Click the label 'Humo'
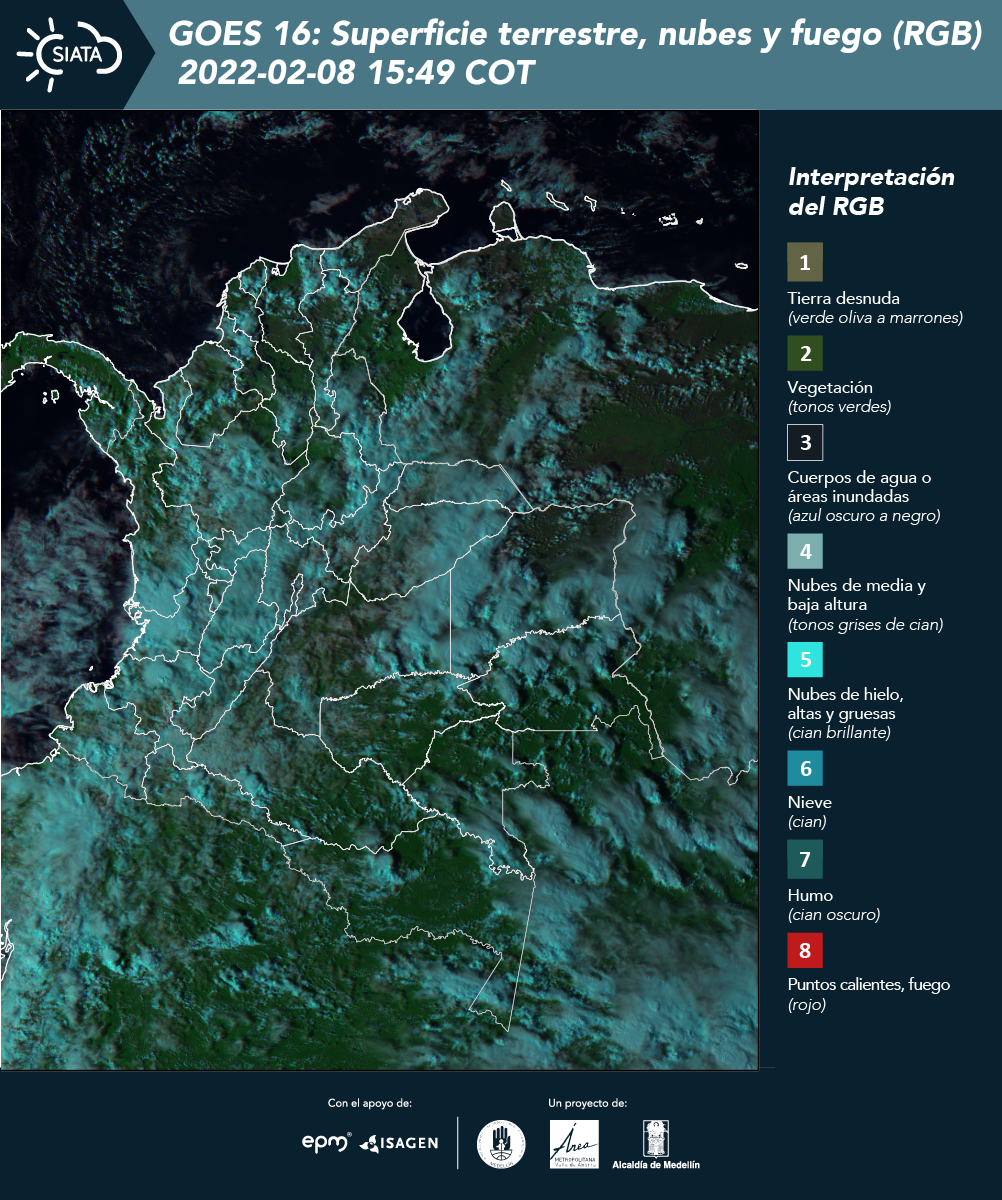 [810, 895]
